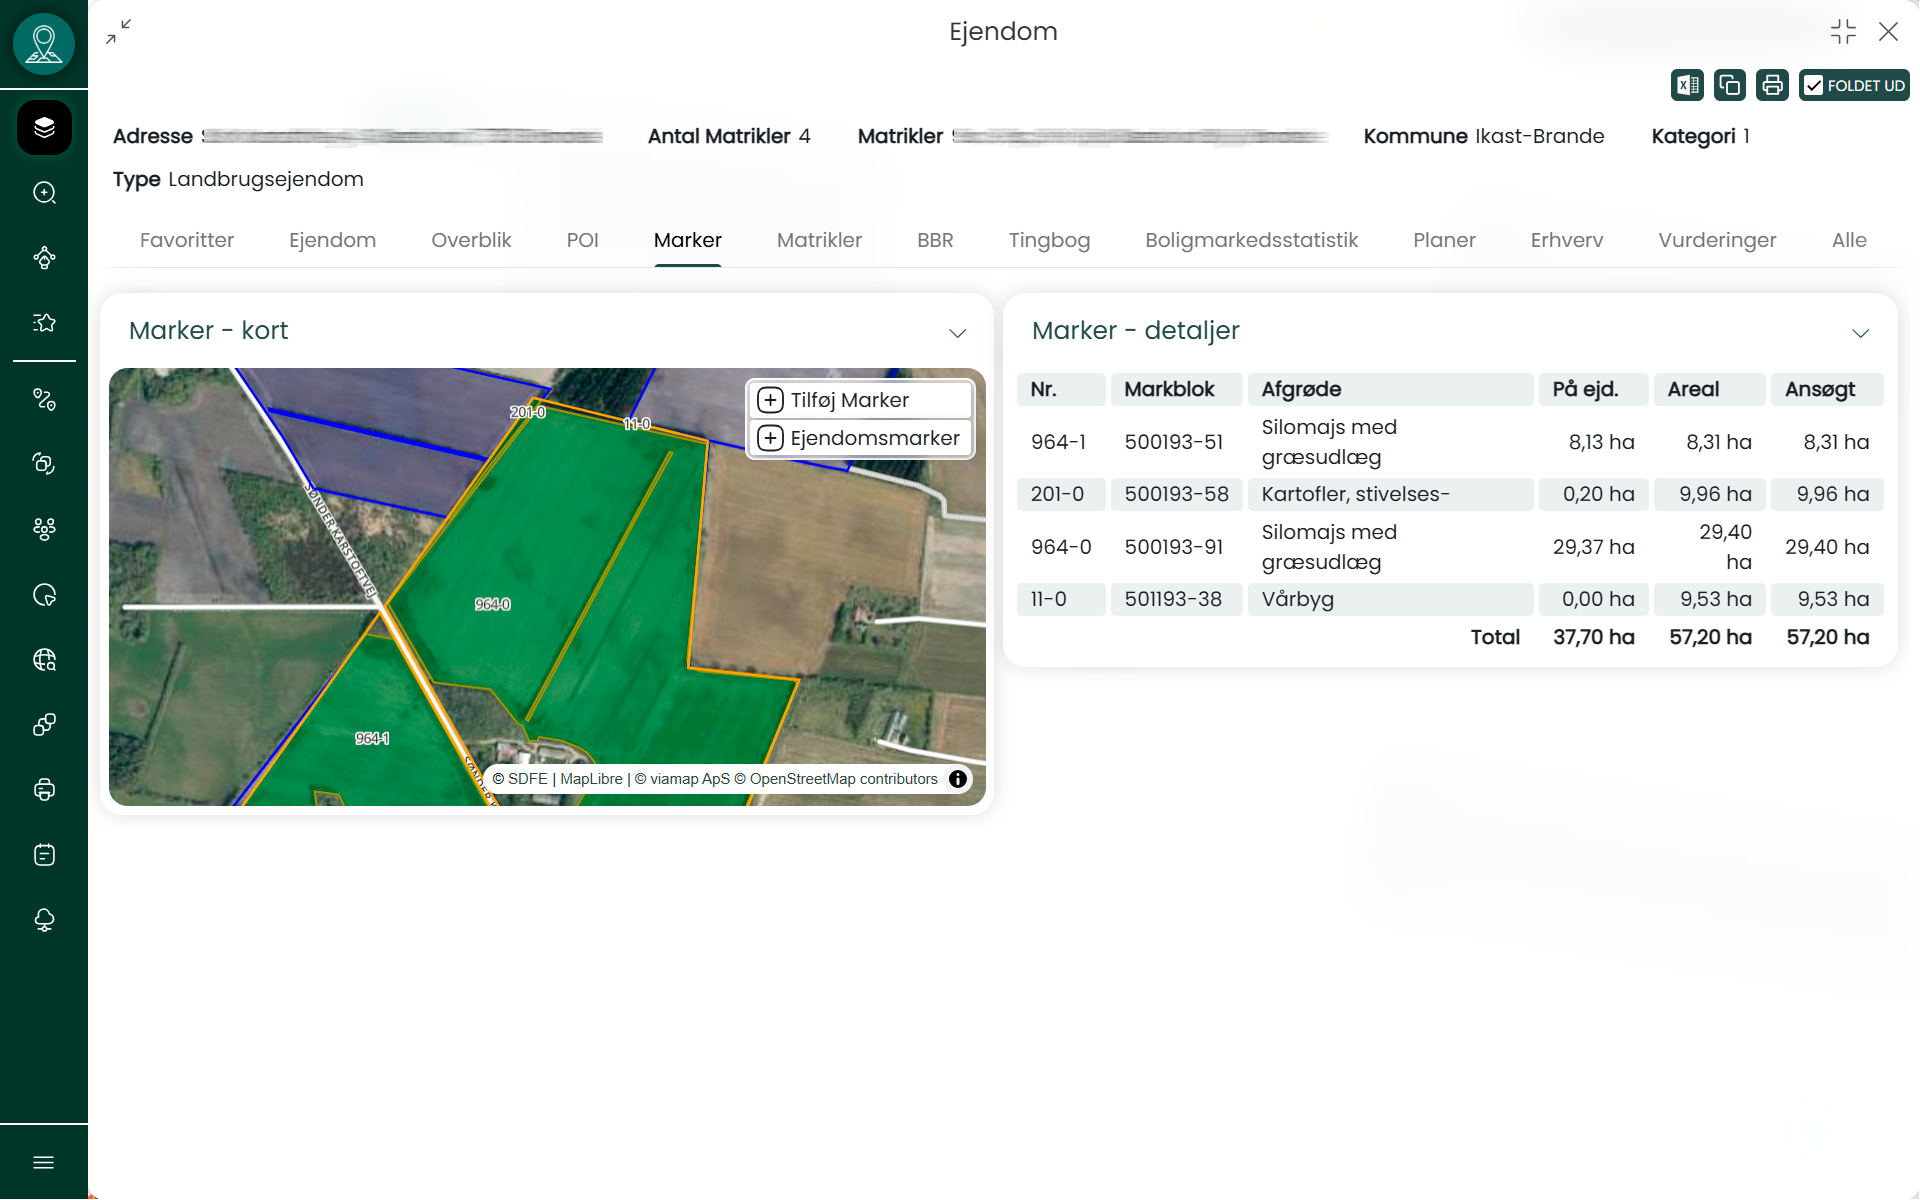Click the hexagon refresh sidebar icon
1920x1200 pixels.
pos(44,463)
